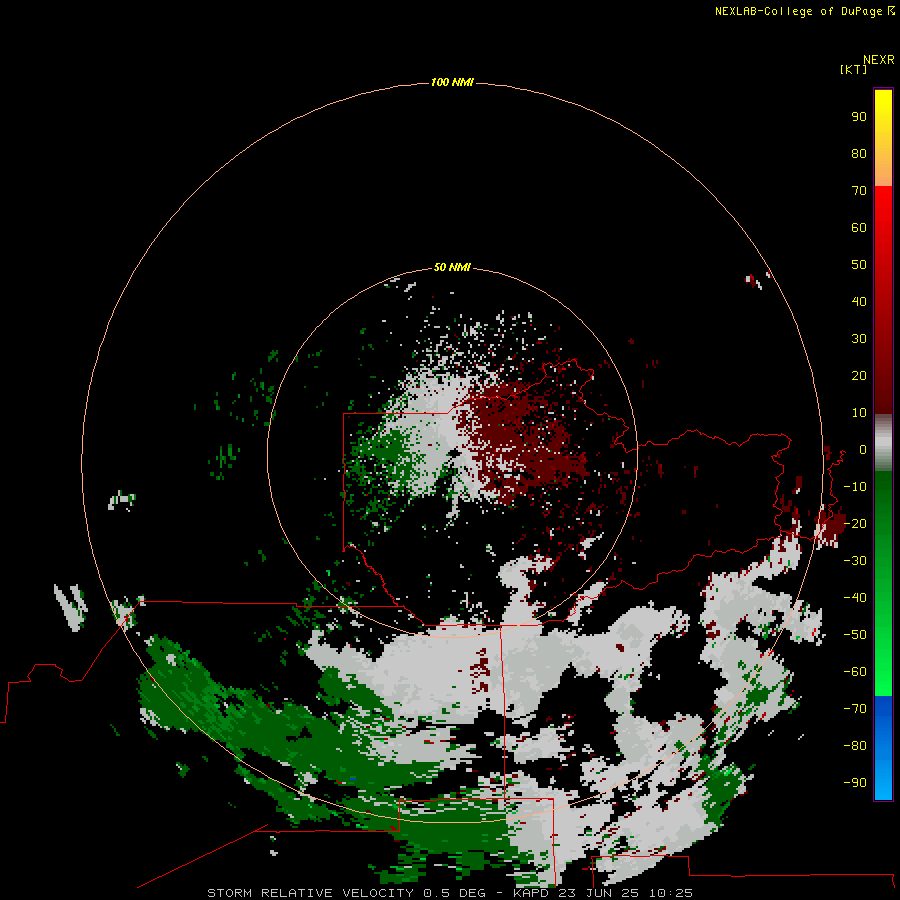This screenshot has width=900, height=900.
Task: Click the 70 value on velocity scale
Action: [x=859, y=191]
